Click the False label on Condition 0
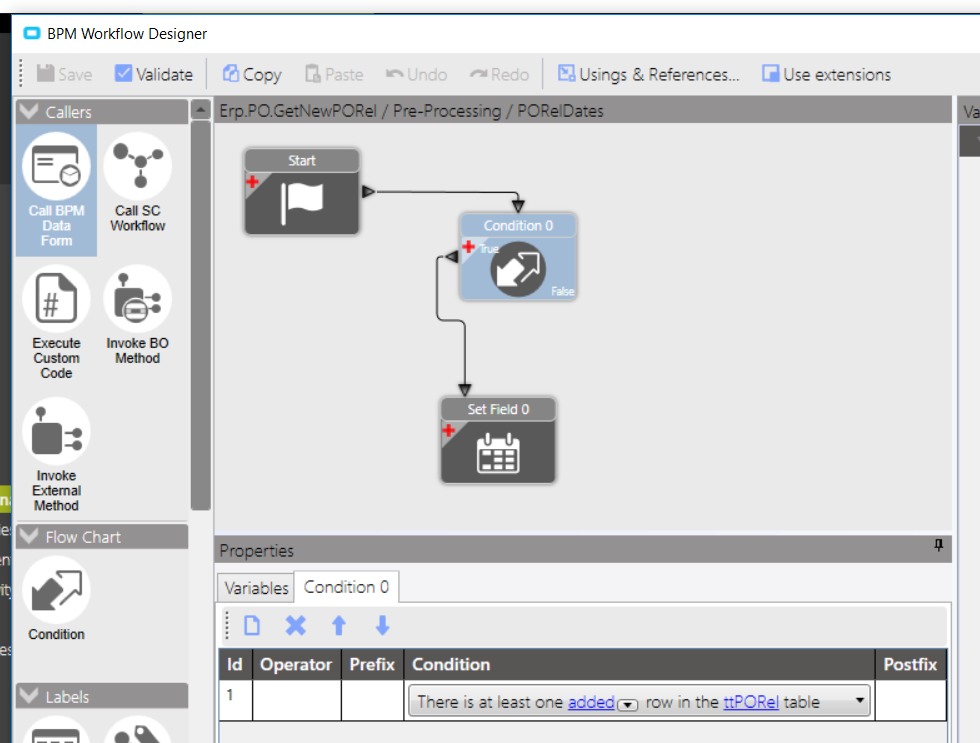This screenshot has height=743, width=980. coord(562,291)
